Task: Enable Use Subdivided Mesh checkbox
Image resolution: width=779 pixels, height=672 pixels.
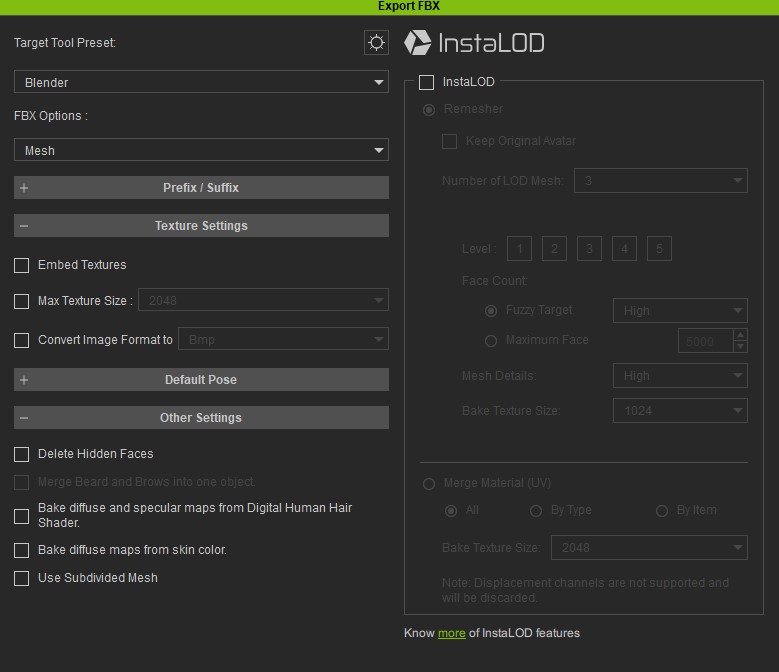Action: [22, 578]
